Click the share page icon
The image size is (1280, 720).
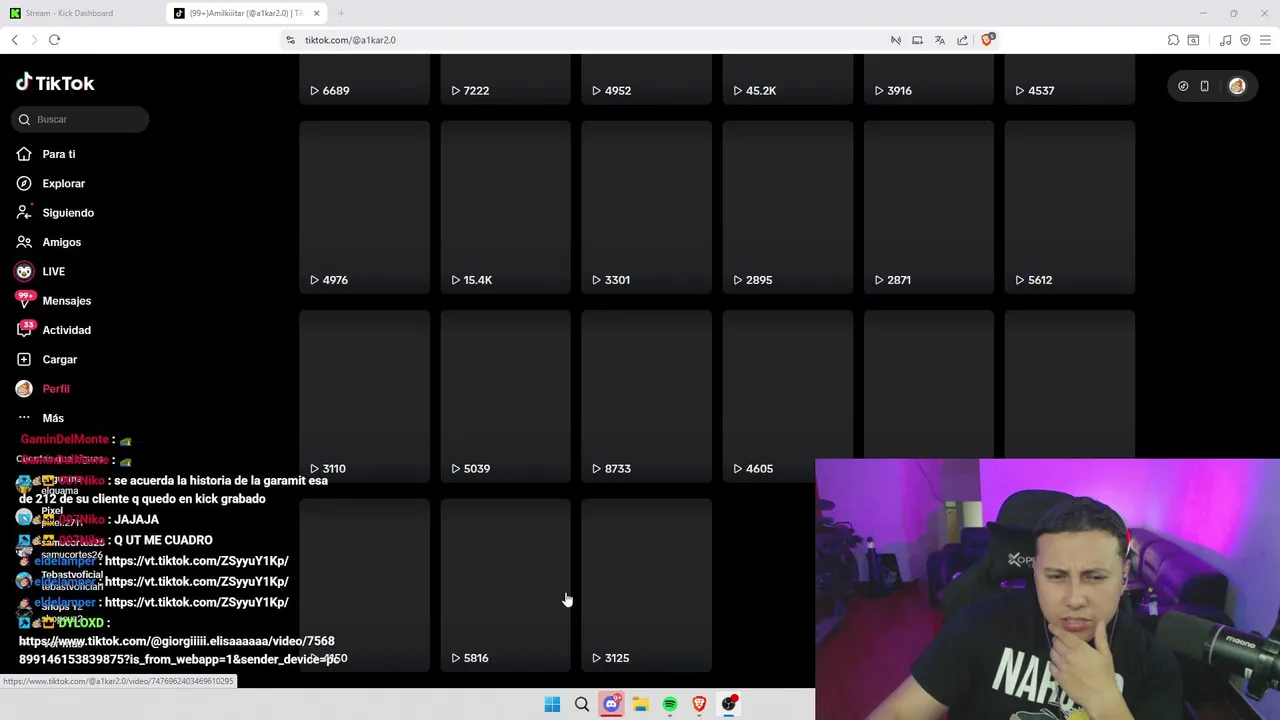(x=962, y=40)
